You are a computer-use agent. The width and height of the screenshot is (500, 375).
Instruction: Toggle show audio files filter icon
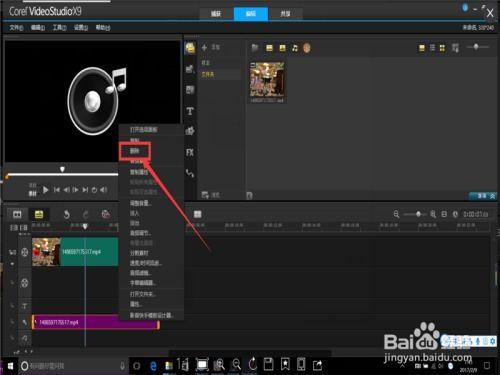[295, 48]
